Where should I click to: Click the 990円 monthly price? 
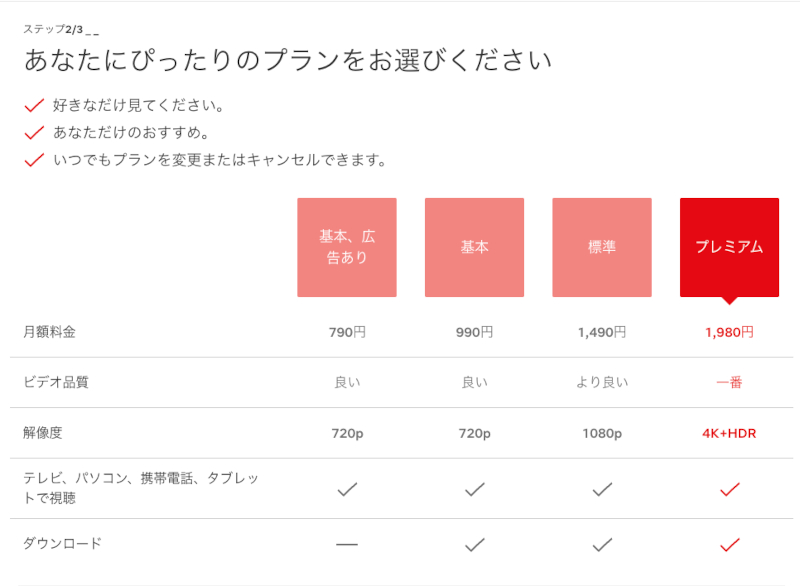474,333
